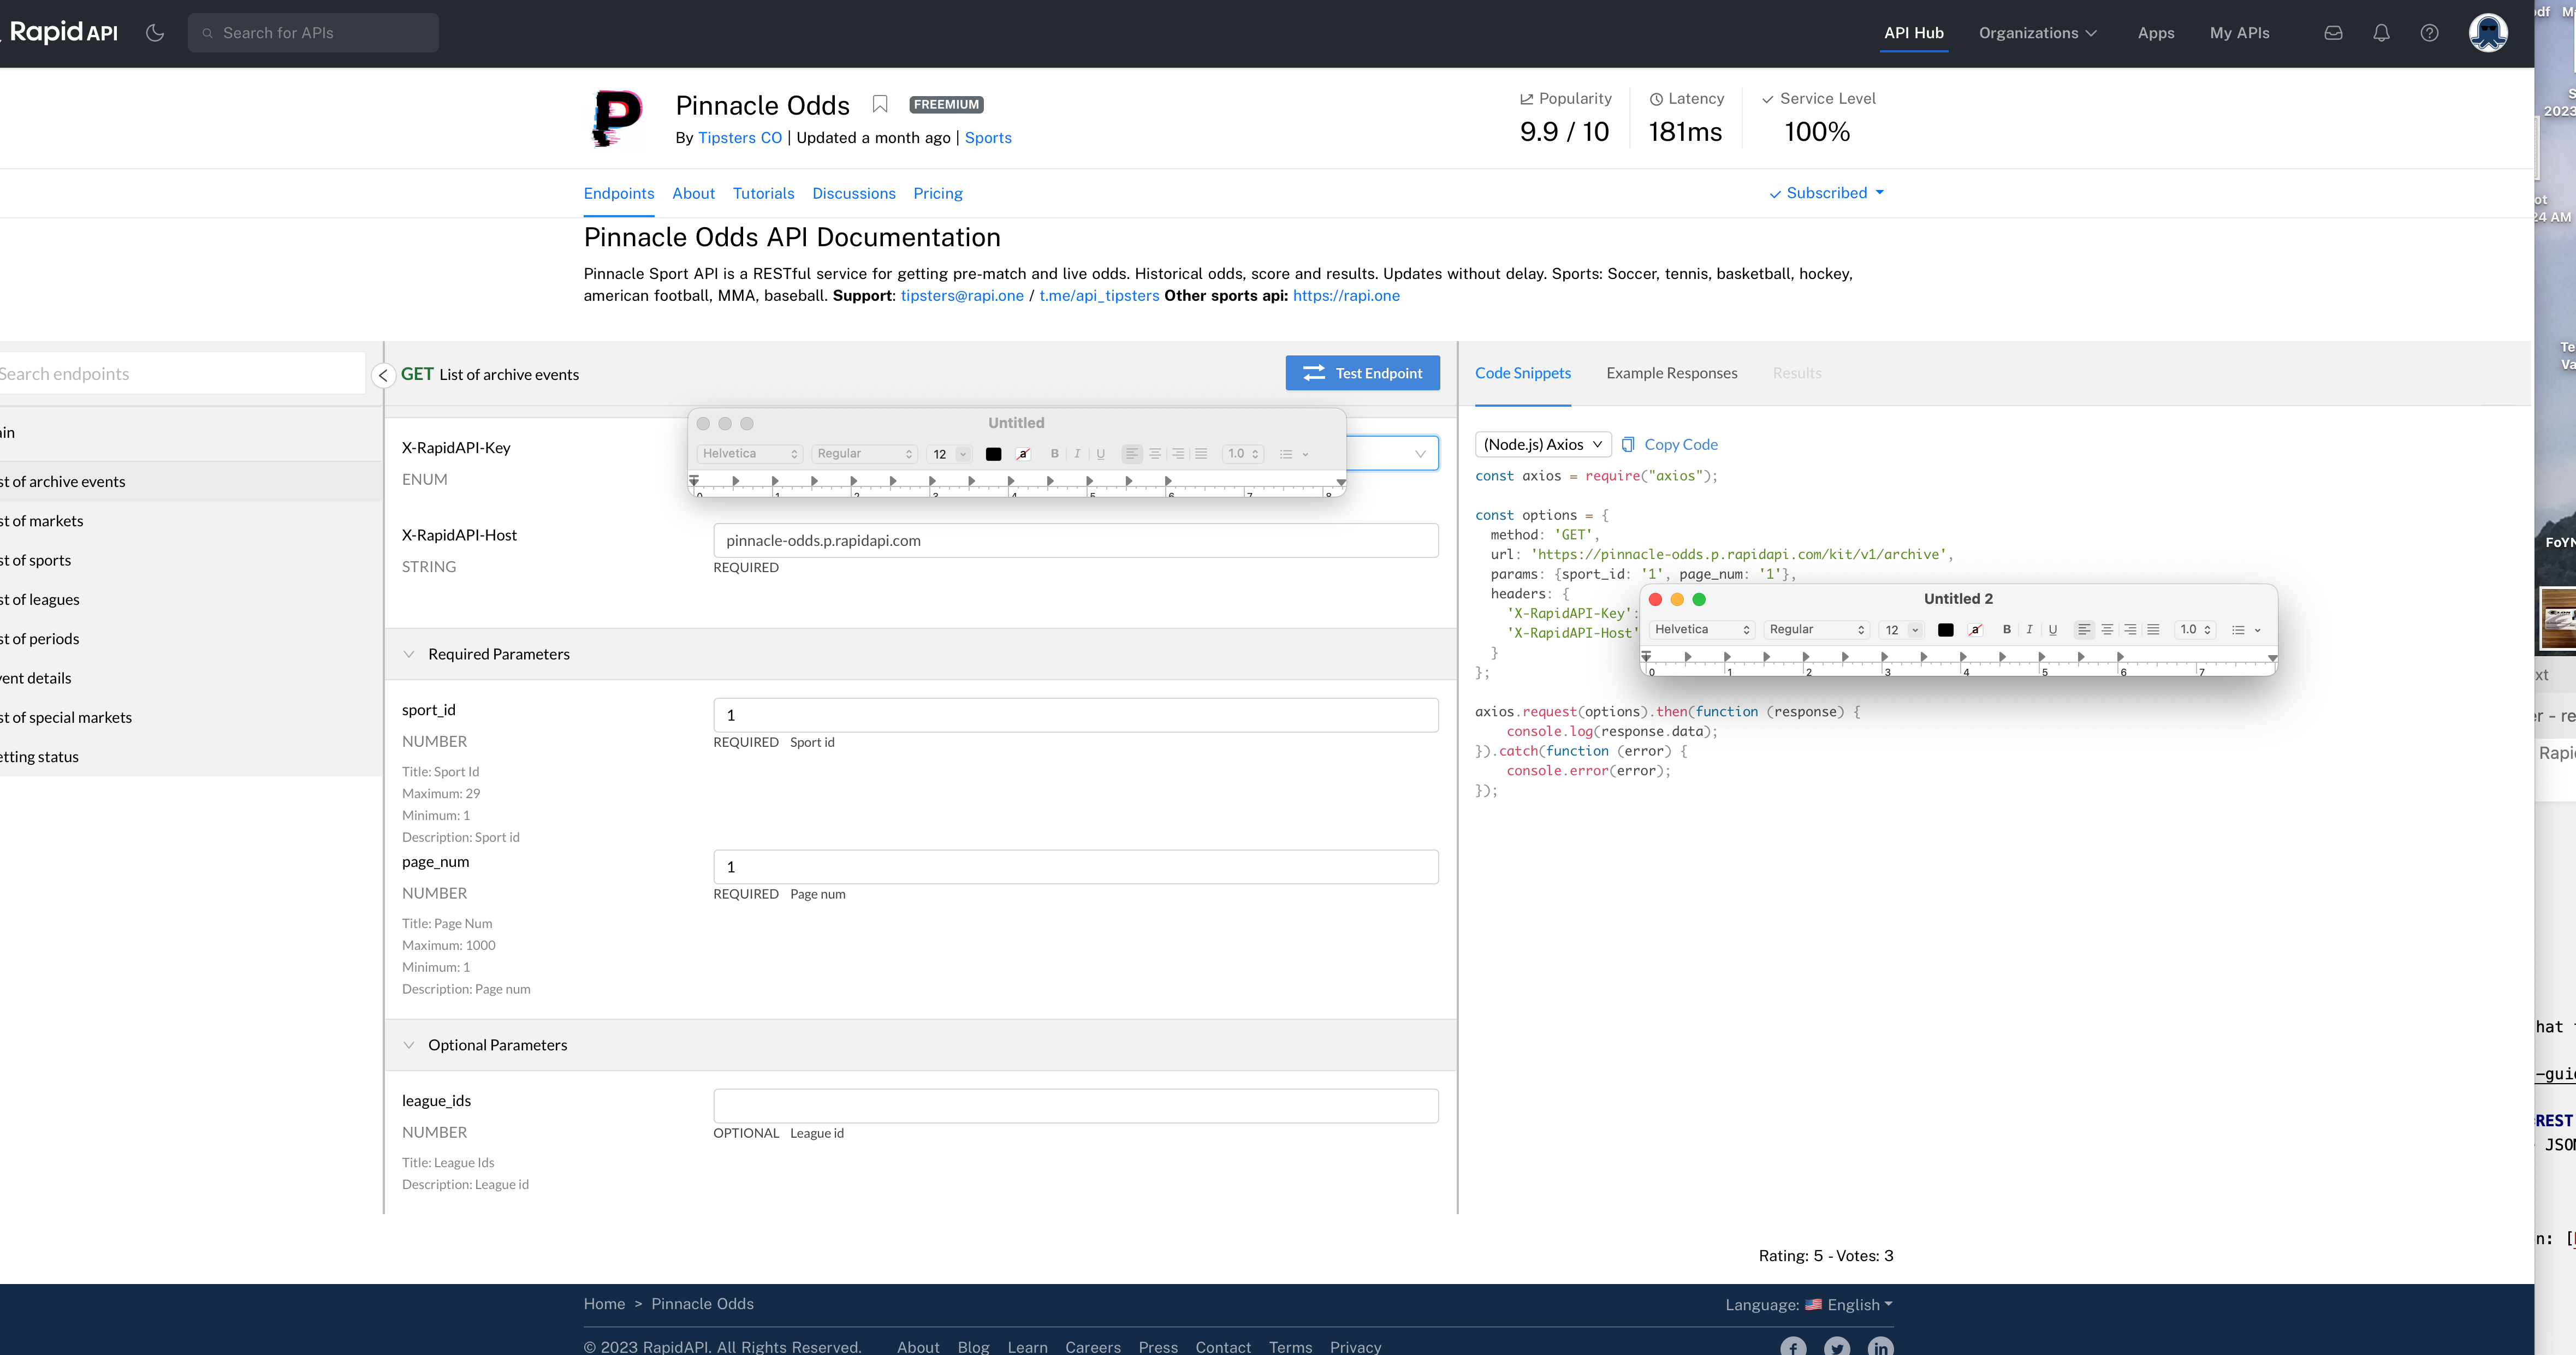Open (Node.js) Axios language dropdown
Screen dimensions: 2576x1355
tap(1543, 444)
